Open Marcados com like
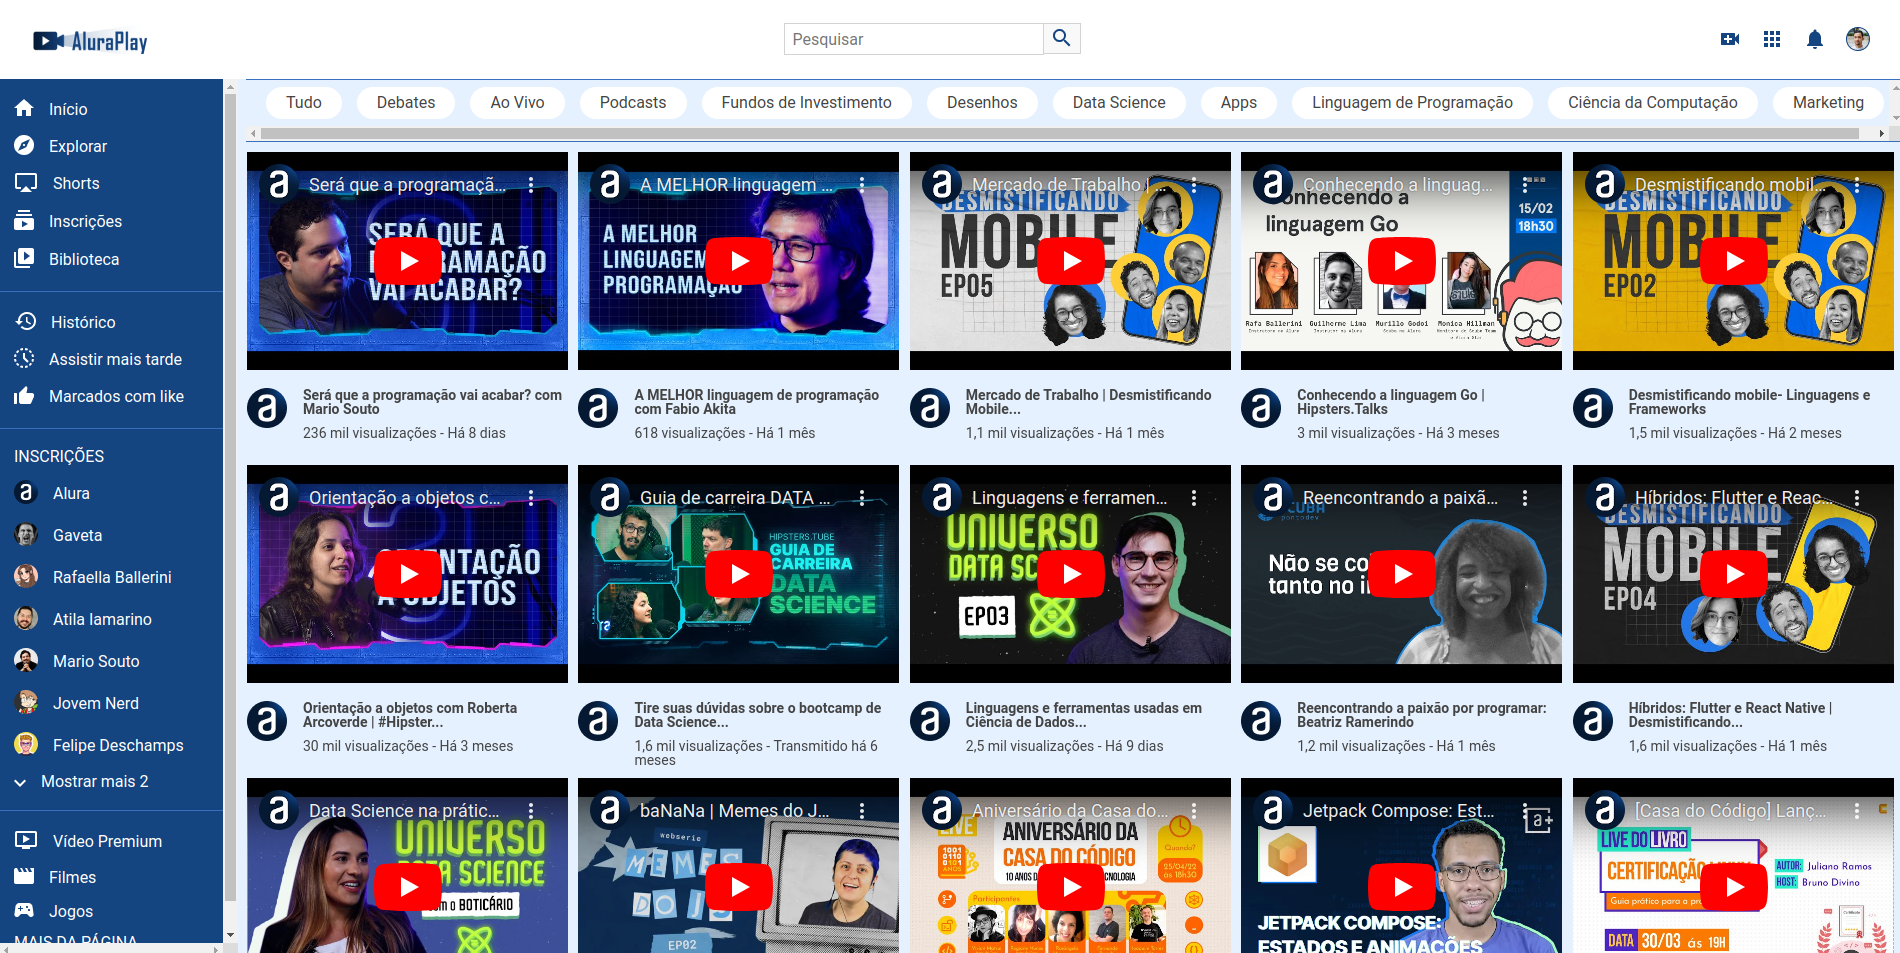The height and width of the screenshot is (953, 1900). [116, 396]
